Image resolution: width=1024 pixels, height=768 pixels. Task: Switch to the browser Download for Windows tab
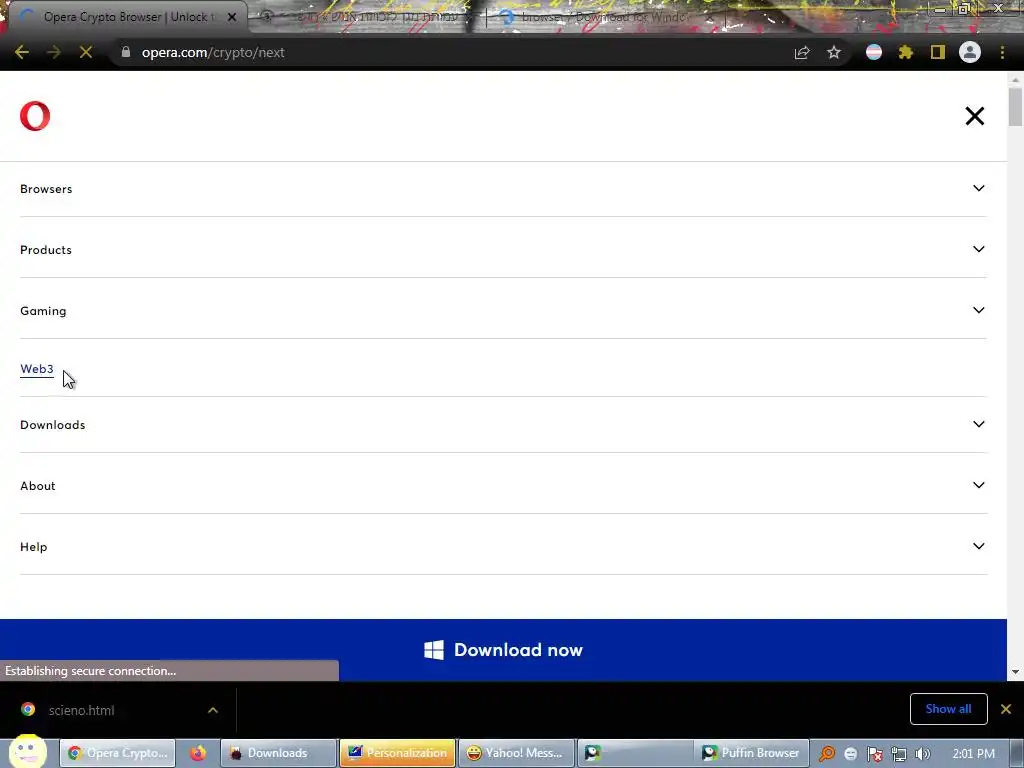point(604,17)
